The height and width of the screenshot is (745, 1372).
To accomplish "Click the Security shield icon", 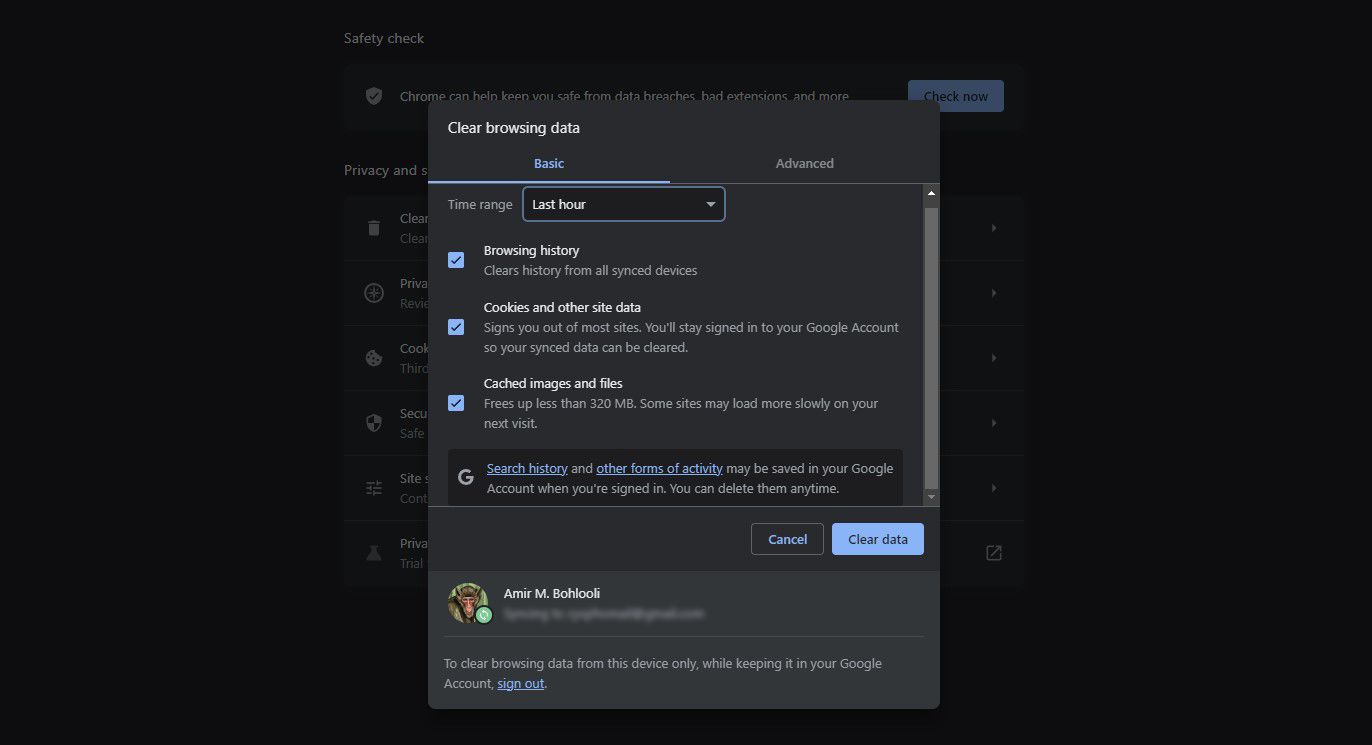I will [x=373, y=422].
